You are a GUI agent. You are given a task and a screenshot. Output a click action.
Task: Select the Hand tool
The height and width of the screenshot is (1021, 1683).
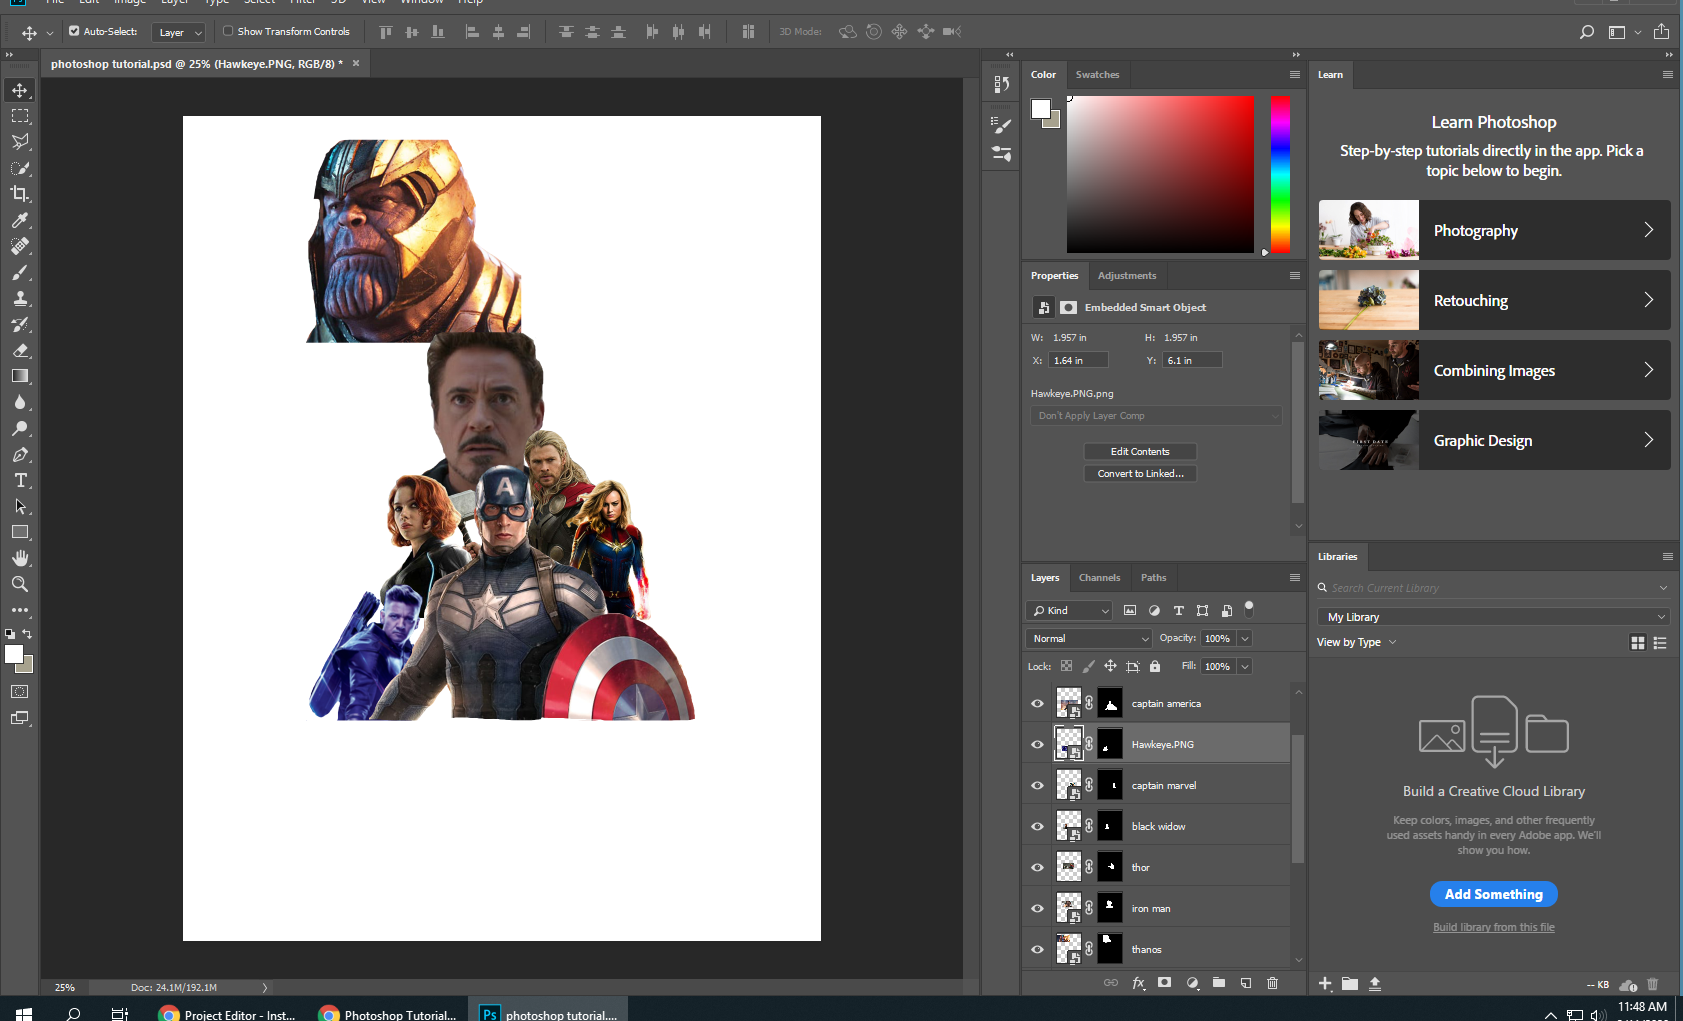(20, 558)
